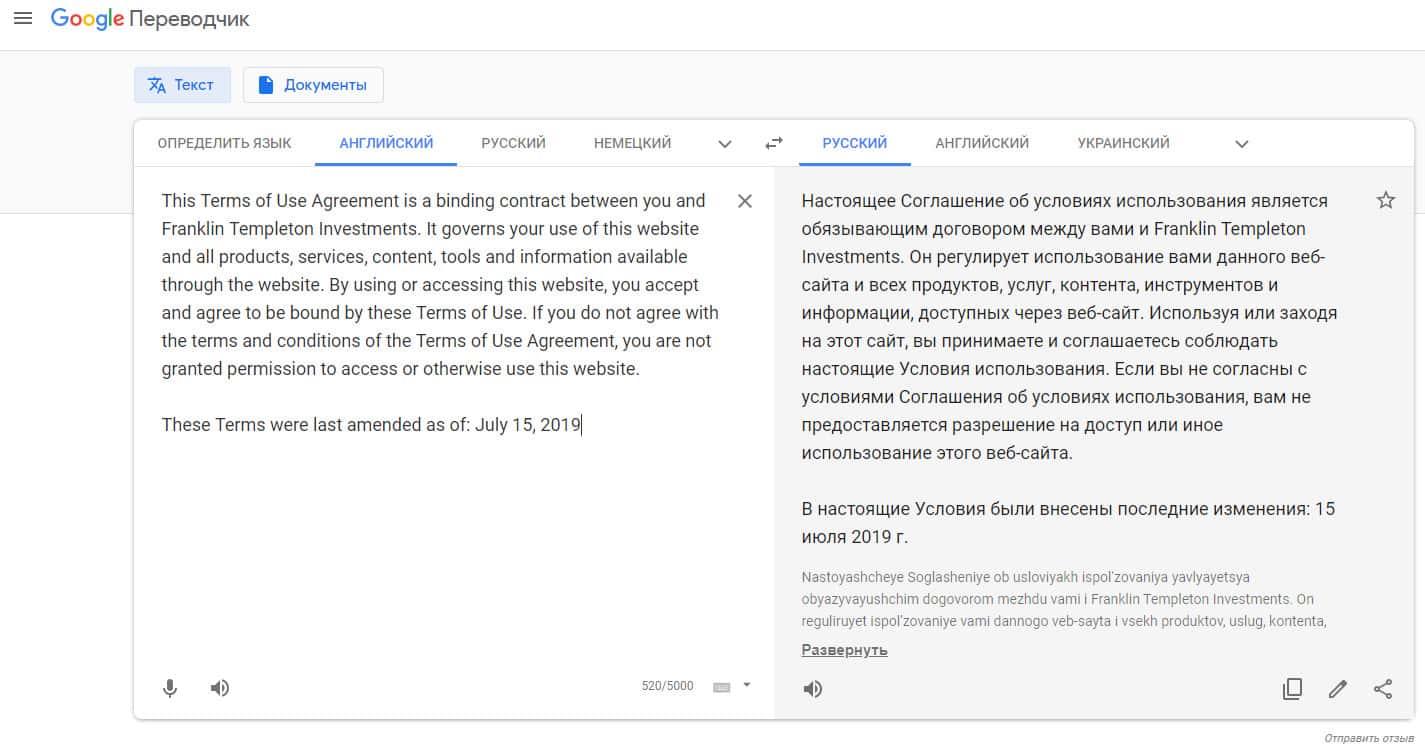Image resolution: width=1425 pixels, height=753 pixels.
Task: Choose НЕМЕЦКИЙ as source language
Action: pos(632,143)
